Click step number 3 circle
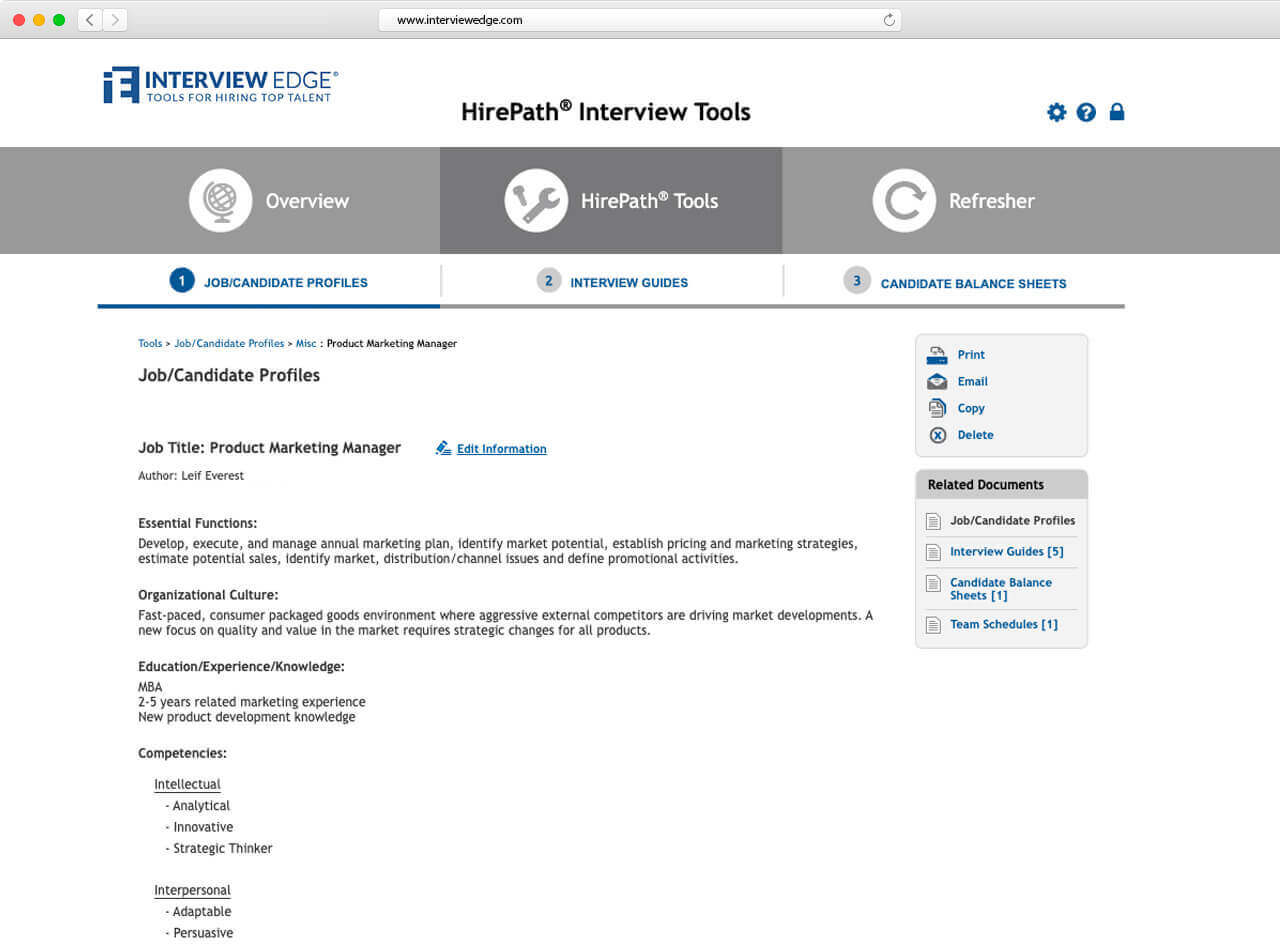 [x=856, y=281]
